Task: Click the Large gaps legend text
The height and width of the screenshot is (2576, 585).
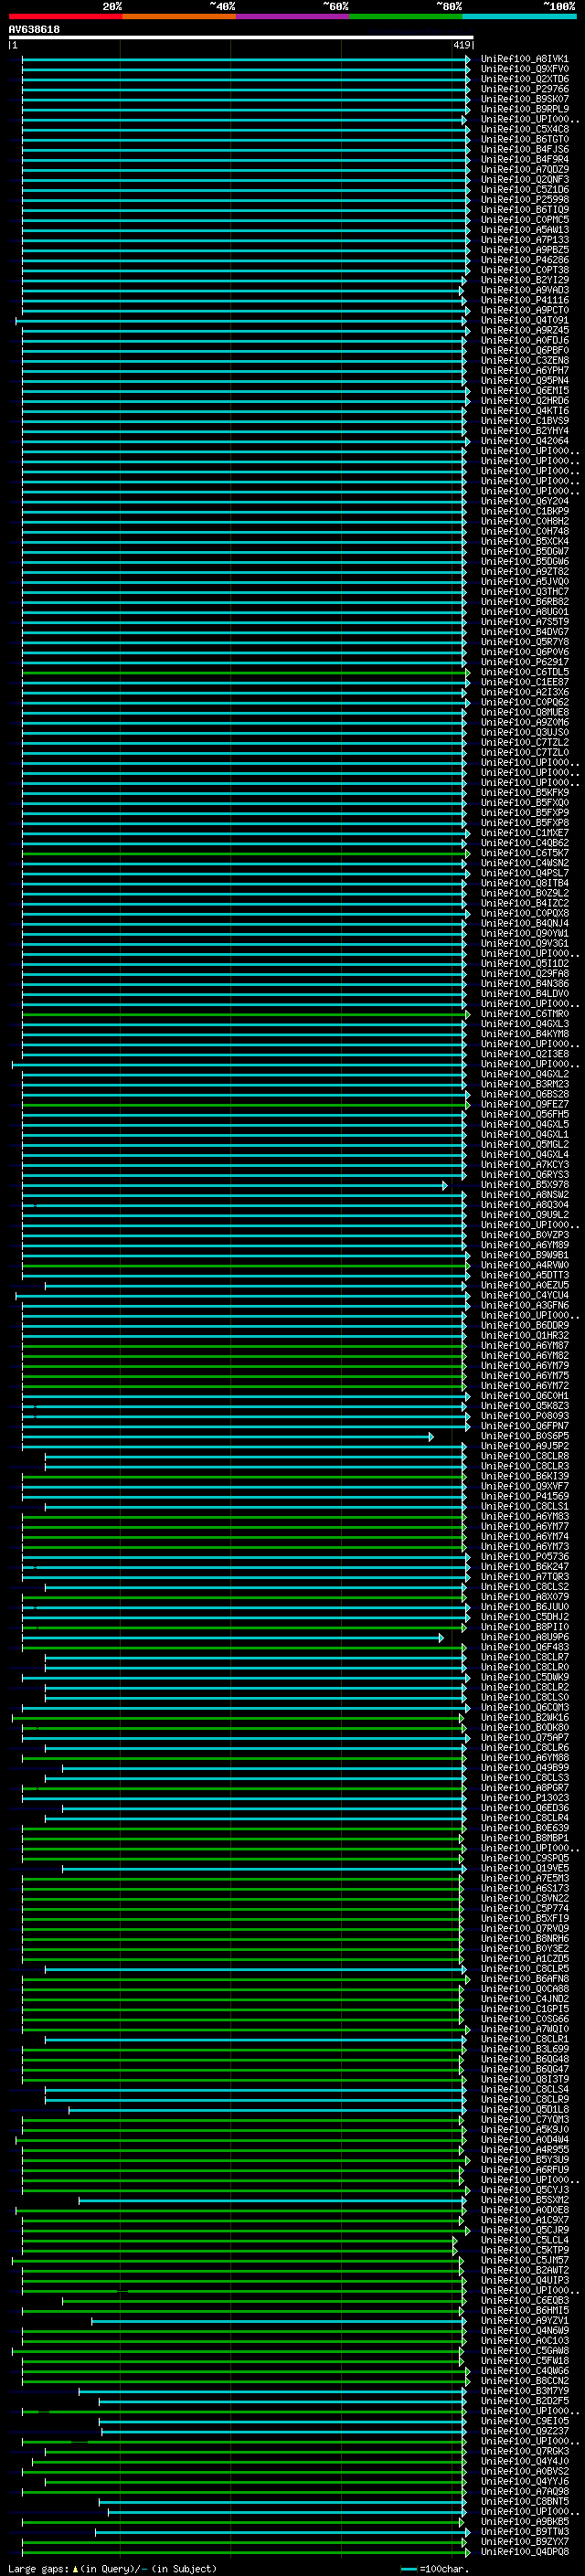Action: [111, 2568]
